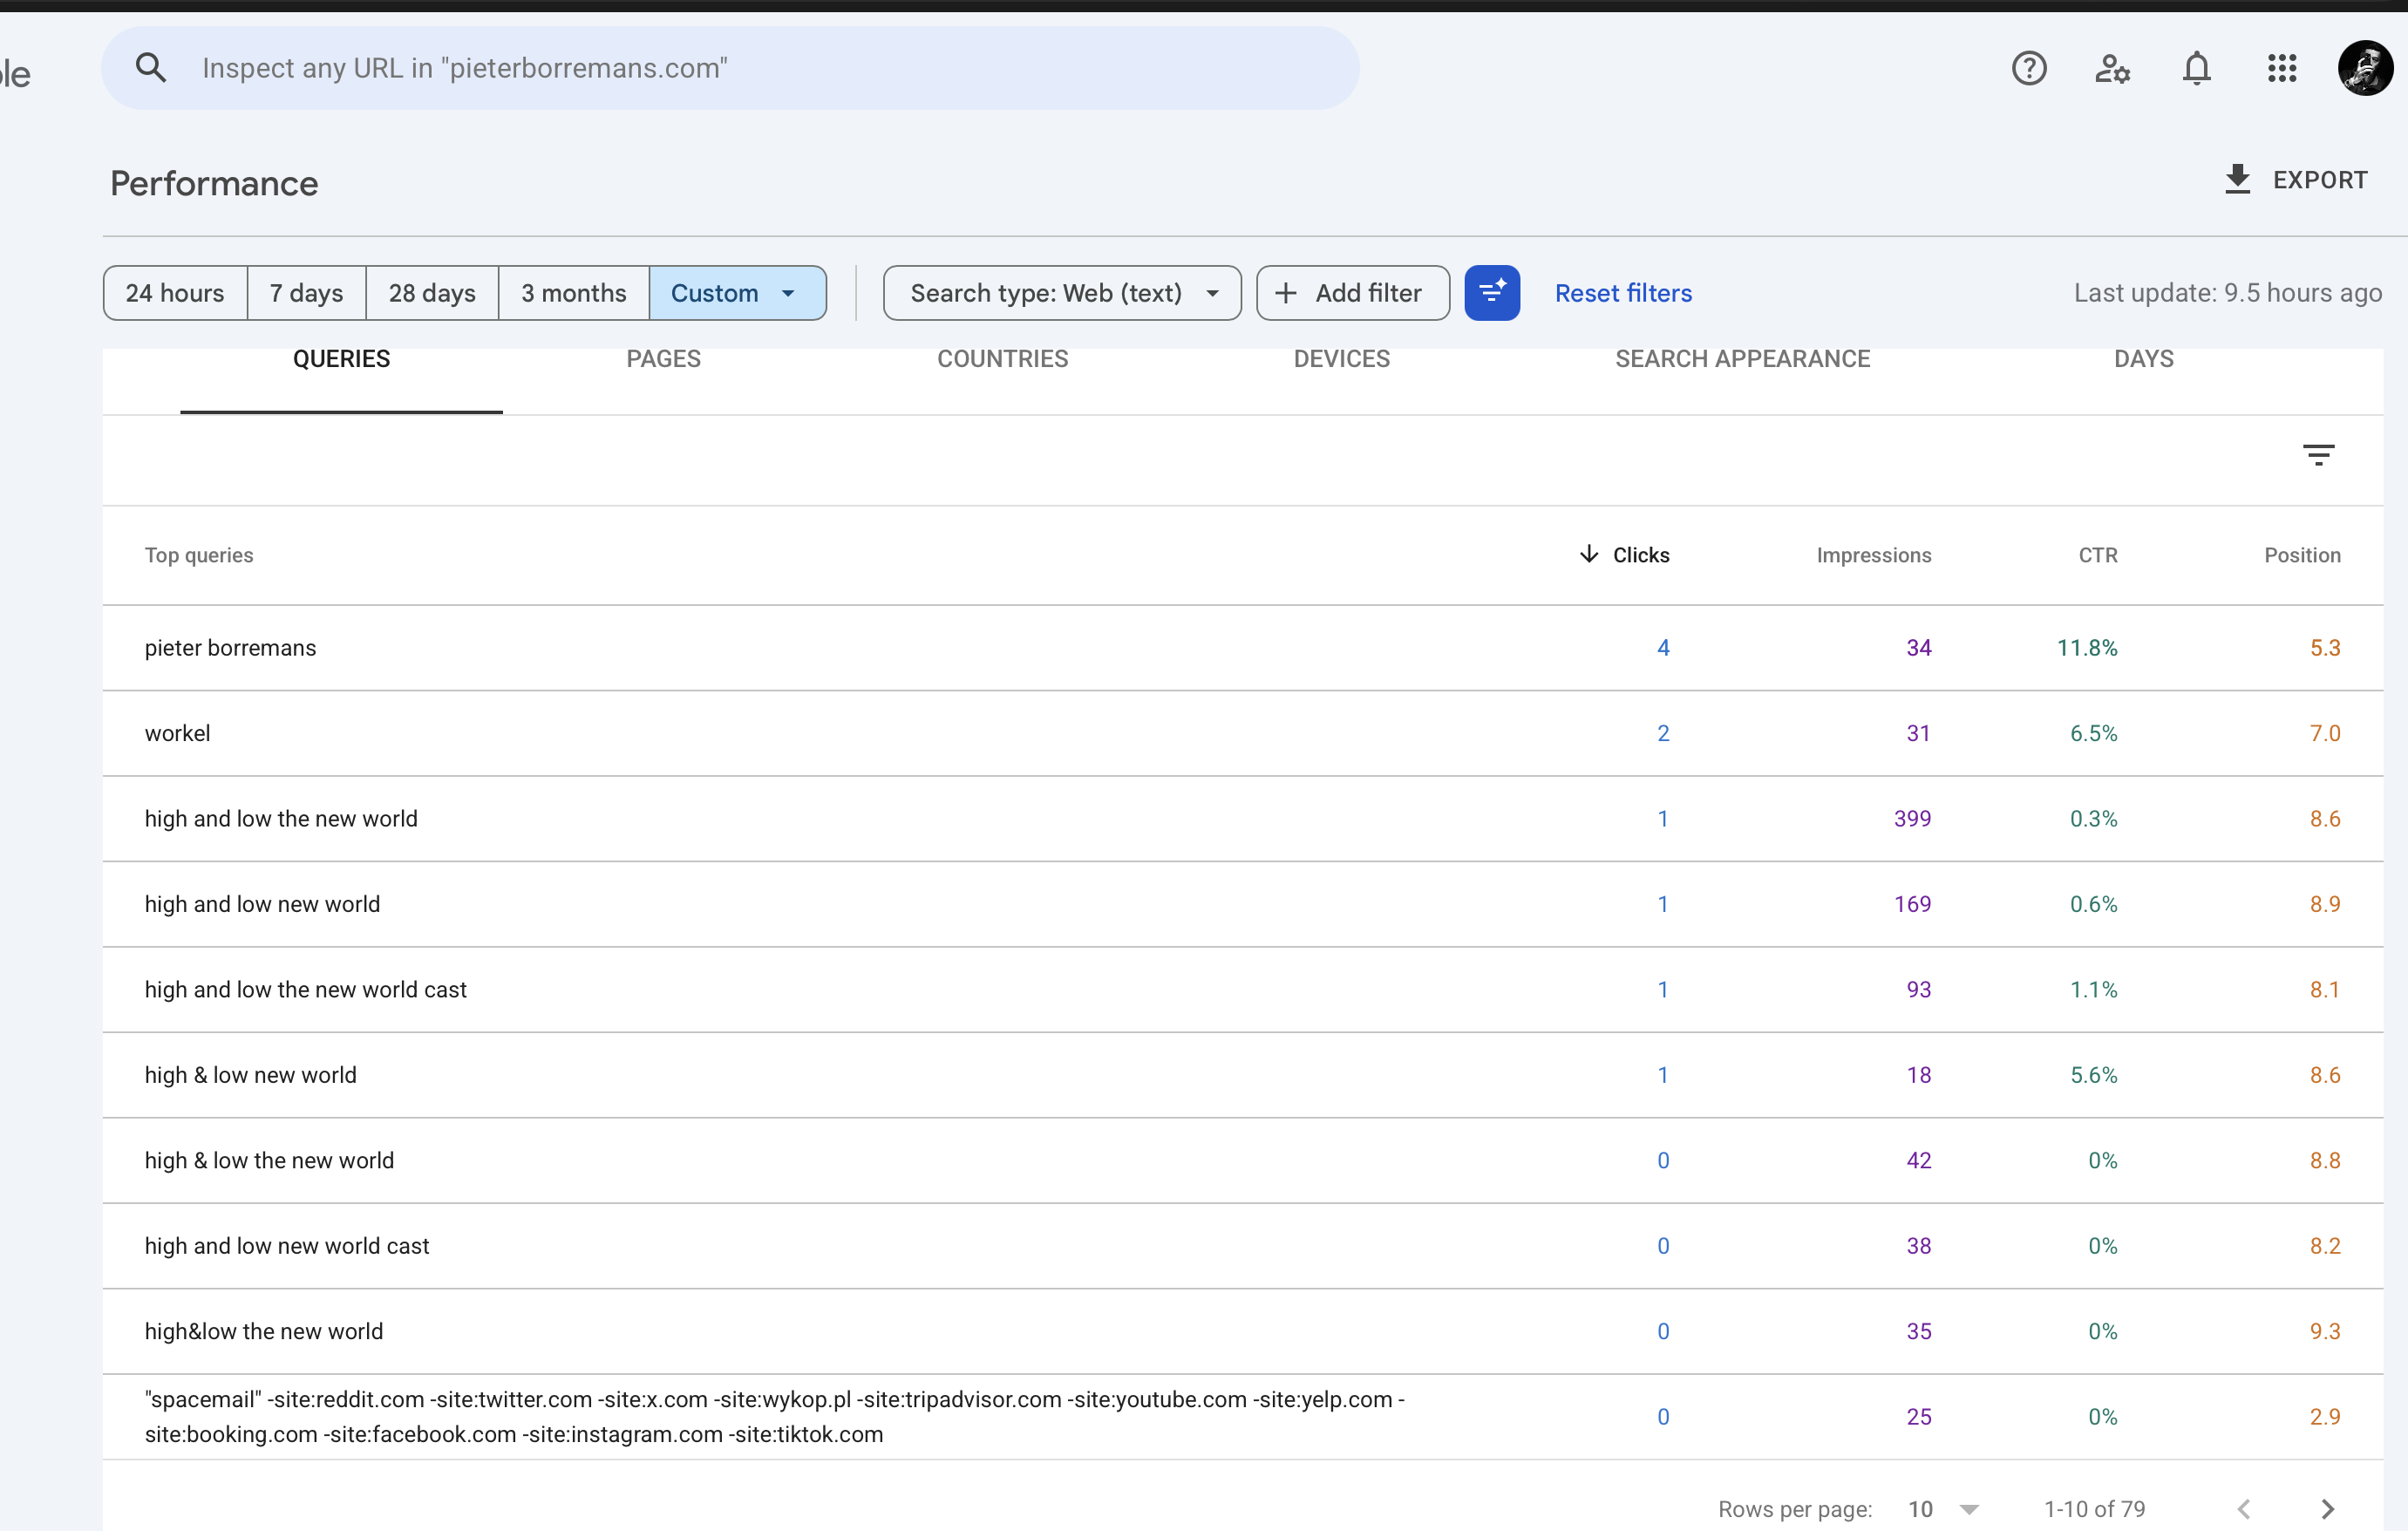The image size is (2408, 1531).
Task: Click Reset filters link
Action: click(1623, 293)
